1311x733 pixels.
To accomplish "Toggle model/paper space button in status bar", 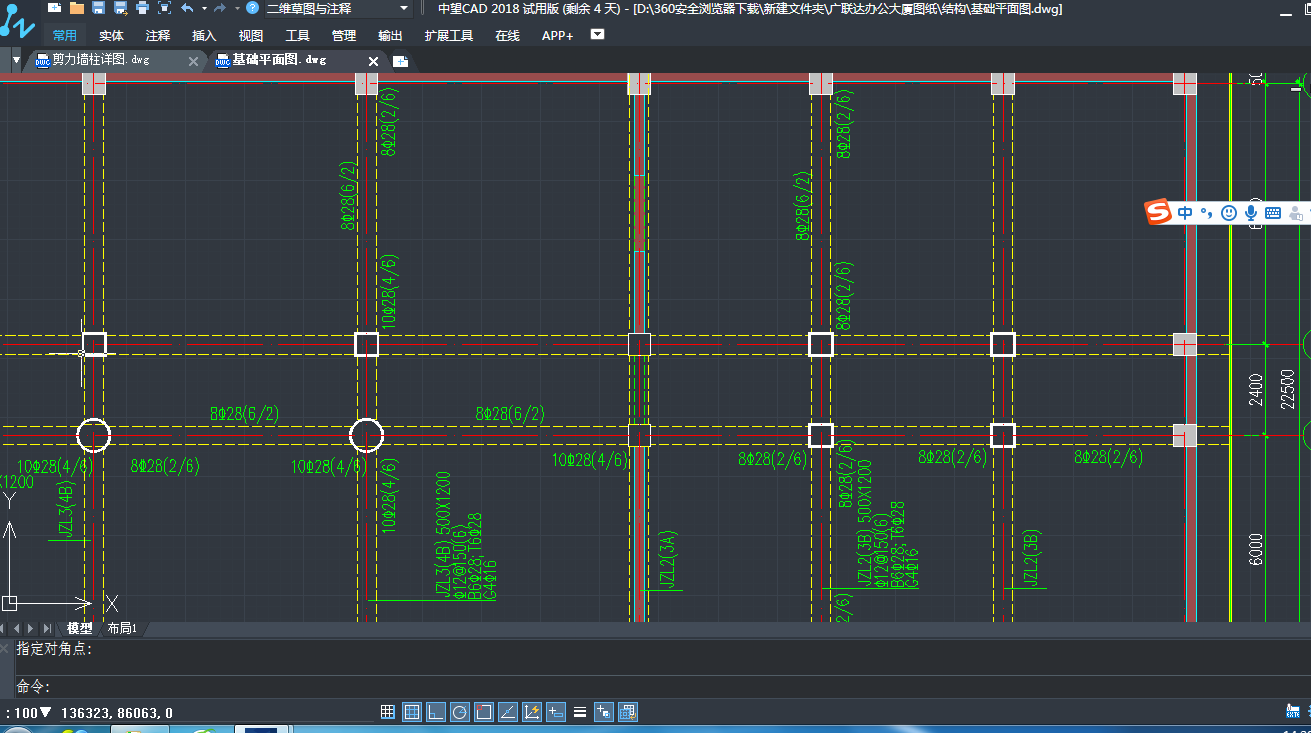I will point(628,712).
